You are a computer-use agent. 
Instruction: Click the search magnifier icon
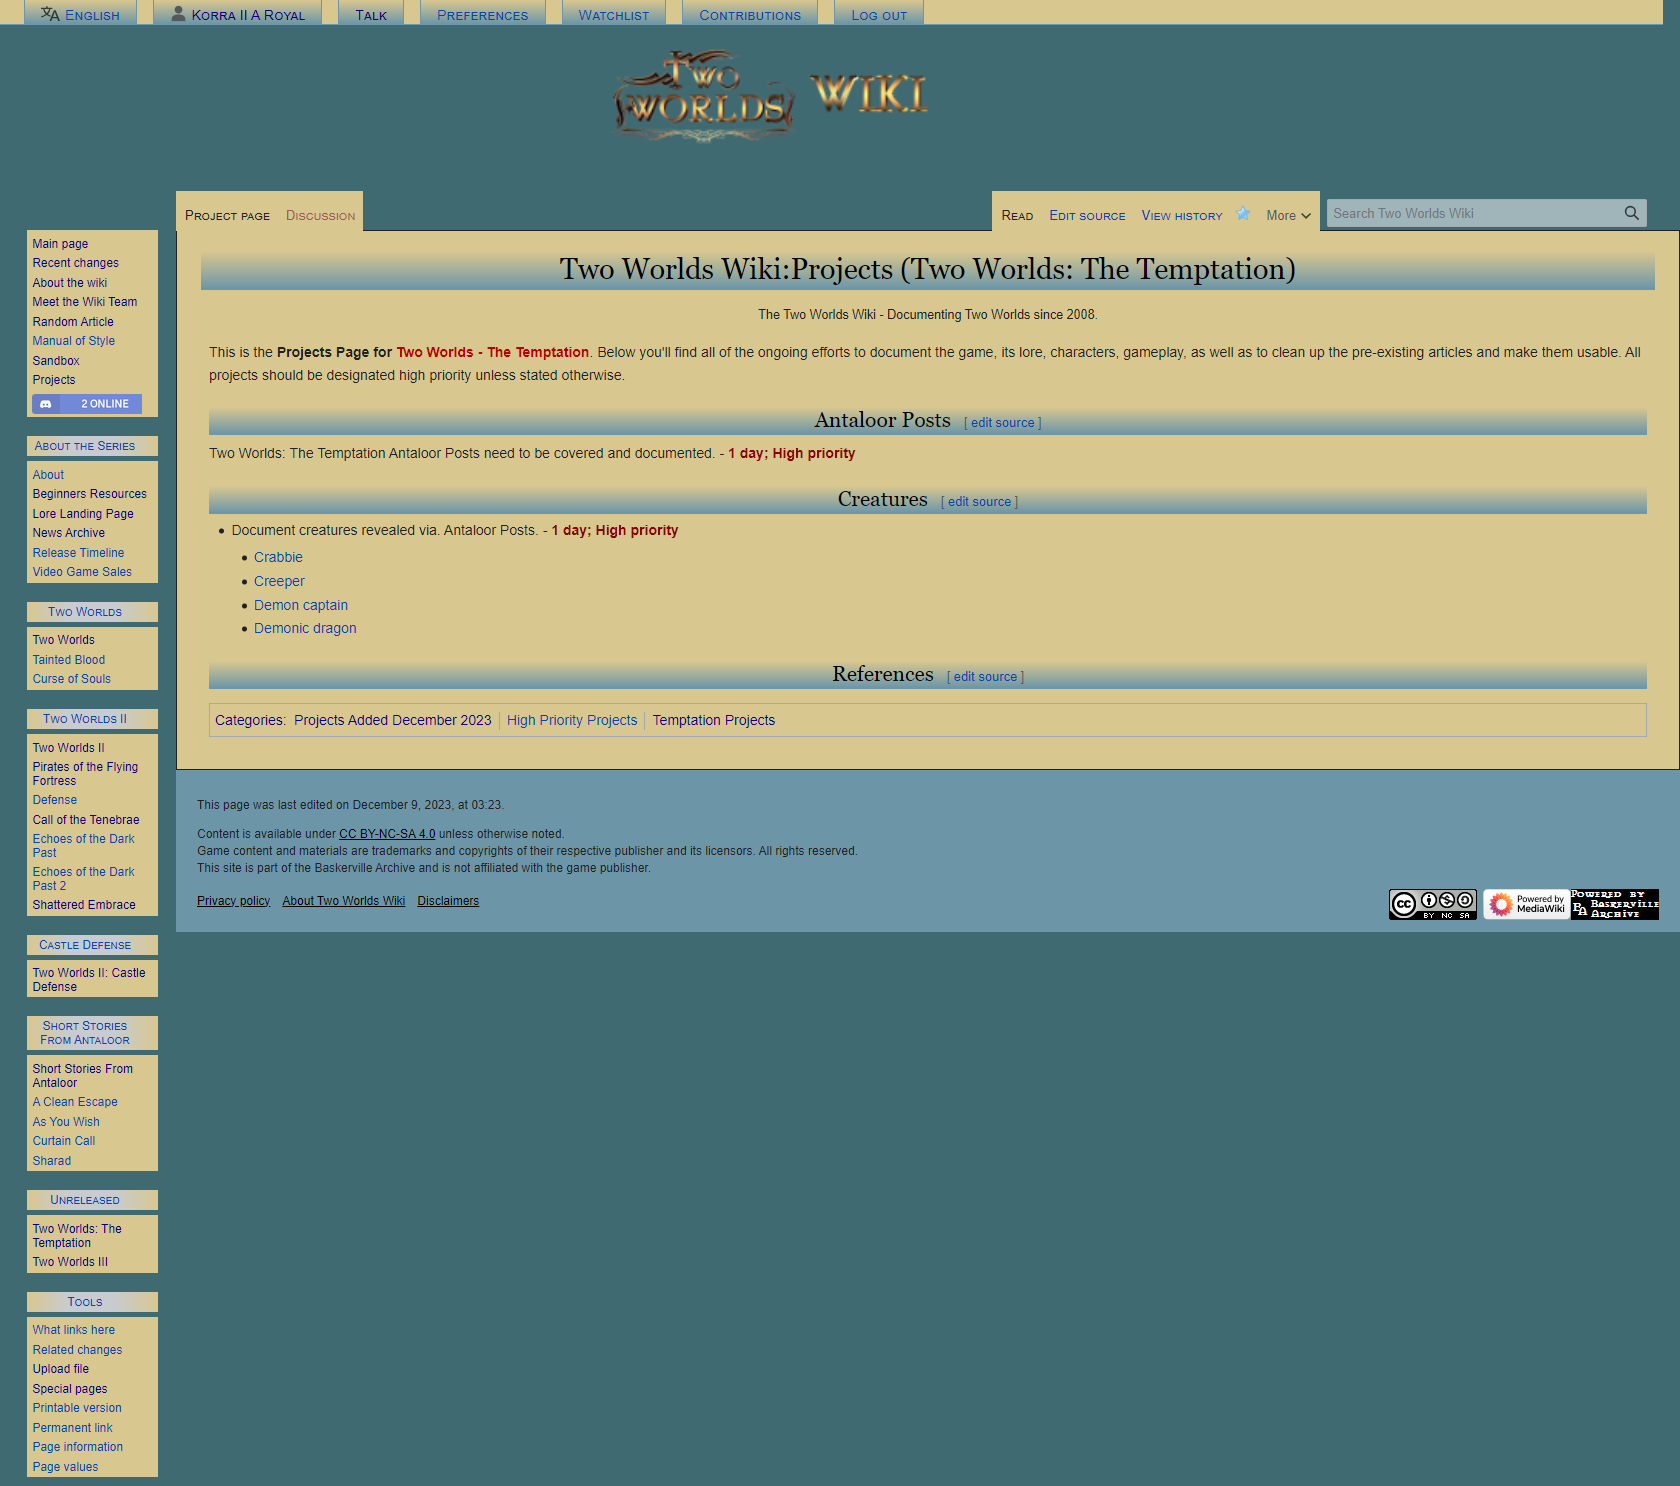click(x=1631, y=213)
